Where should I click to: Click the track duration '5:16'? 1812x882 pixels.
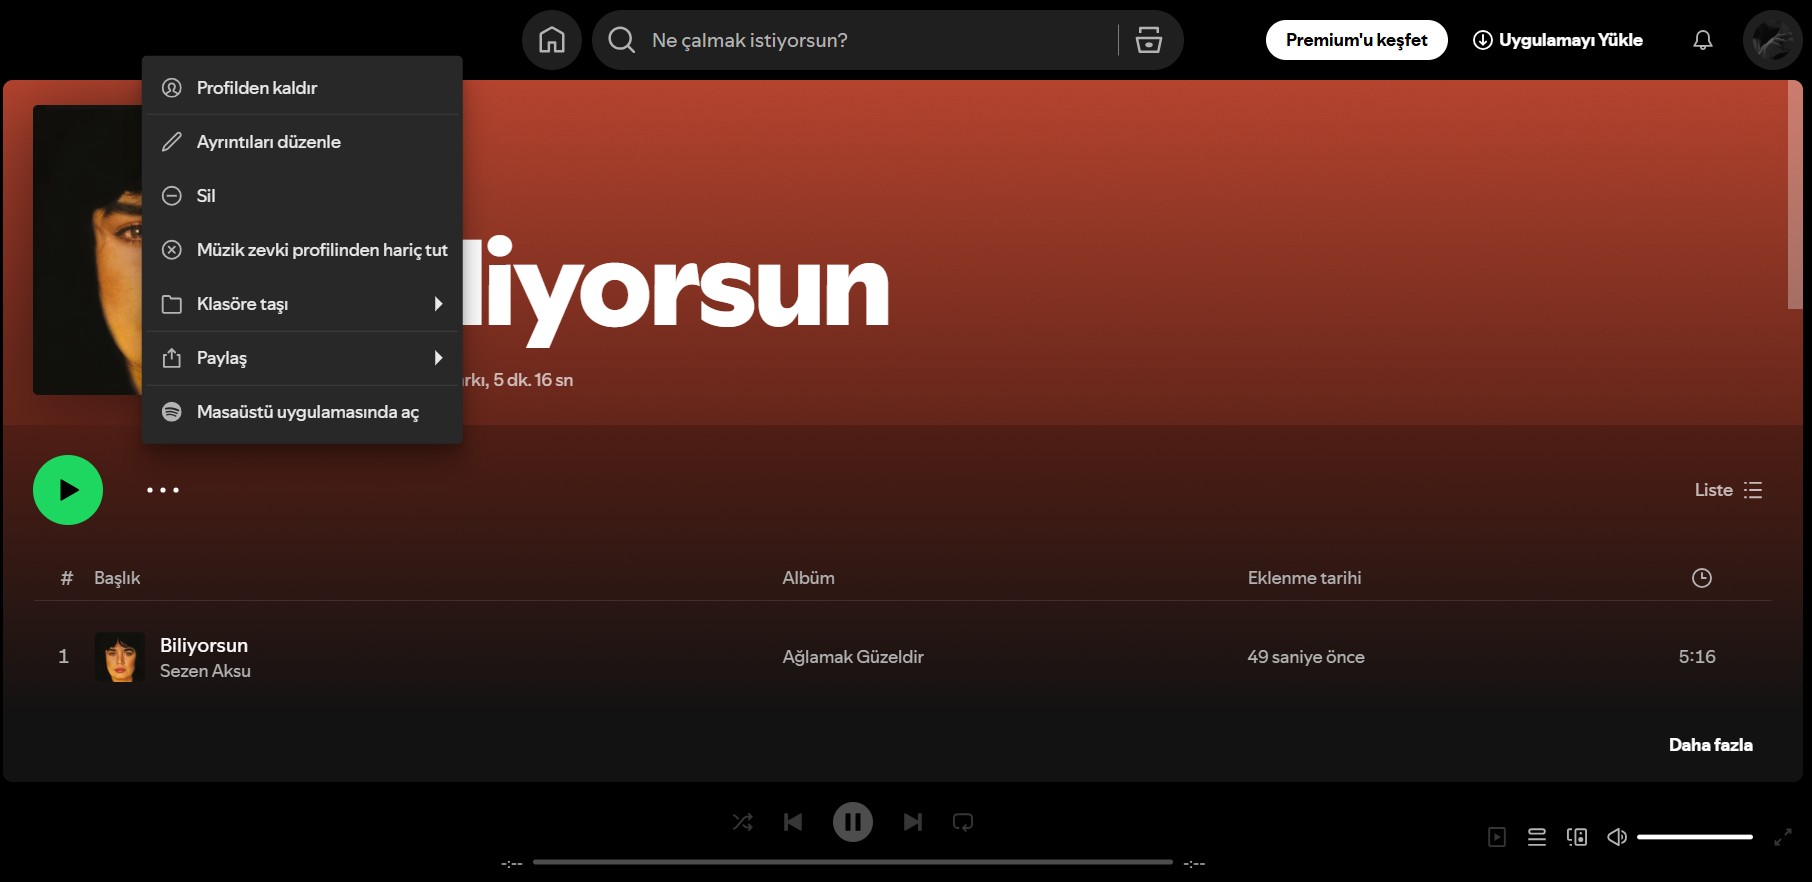coord(1697,657)
